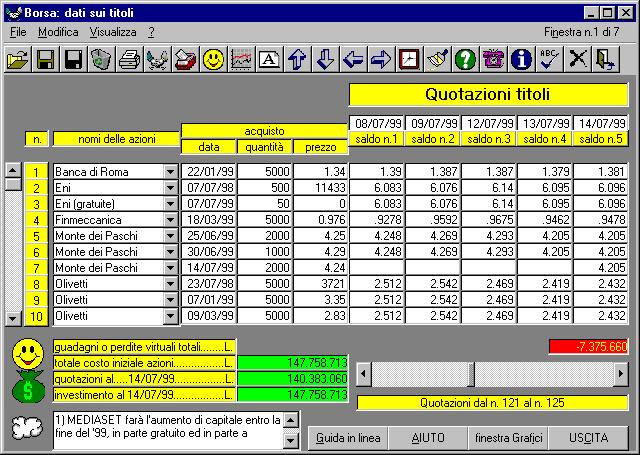Image resolution: width=640 pixels, height=455 pixels.
Task: Click the paintbrush icon in the toolbar
Action: click(437, 60)
